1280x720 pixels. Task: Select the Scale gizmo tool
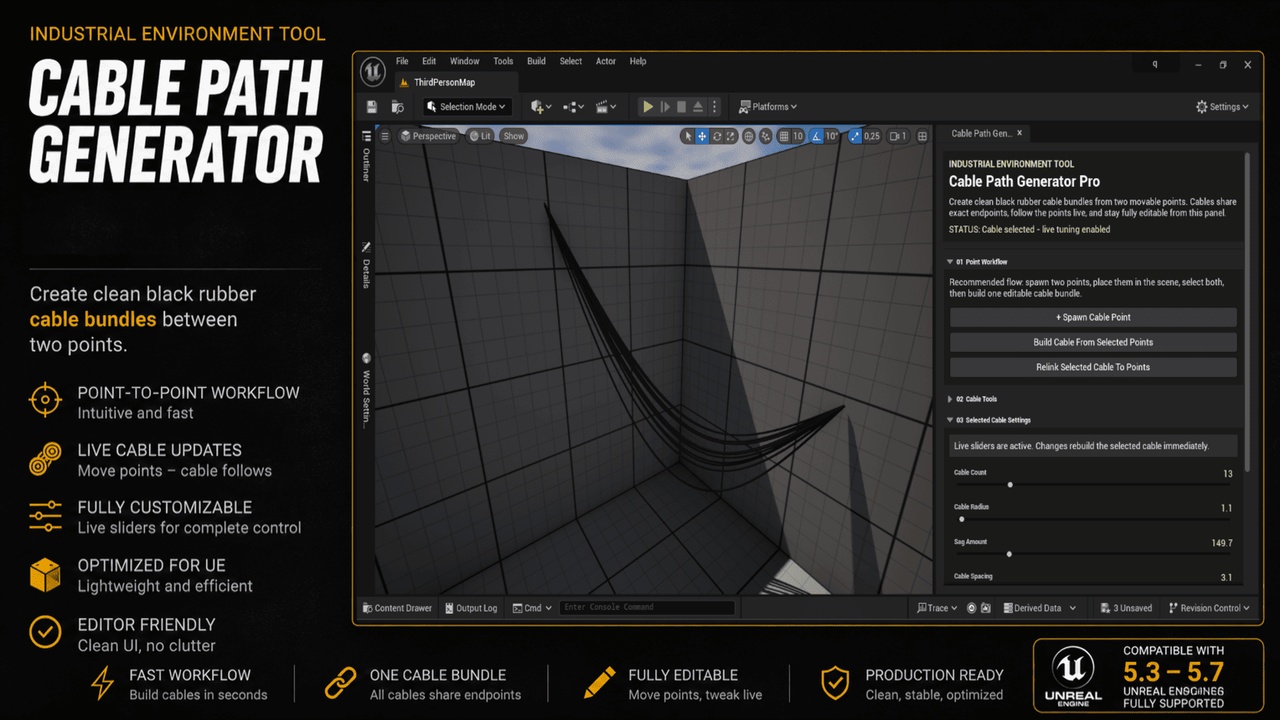pos(731,136)
